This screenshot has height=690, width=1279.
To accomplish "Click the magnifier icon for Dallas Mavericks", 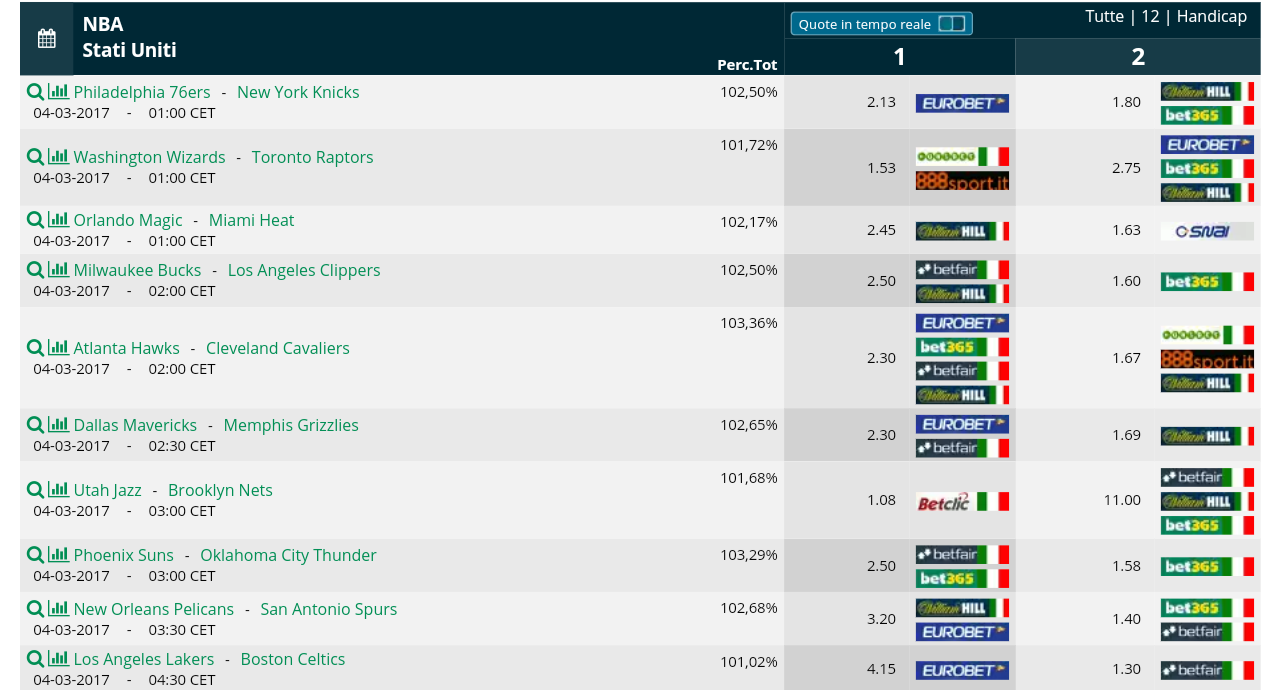I will [x=35, y=425].
